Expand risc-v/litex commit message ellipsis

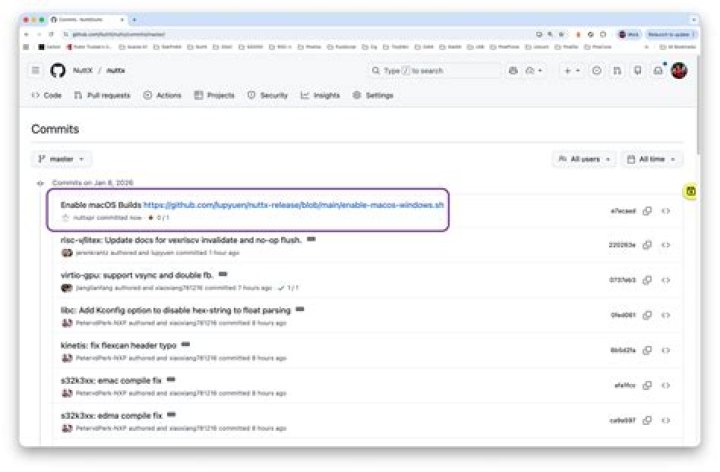pos(311,239)
